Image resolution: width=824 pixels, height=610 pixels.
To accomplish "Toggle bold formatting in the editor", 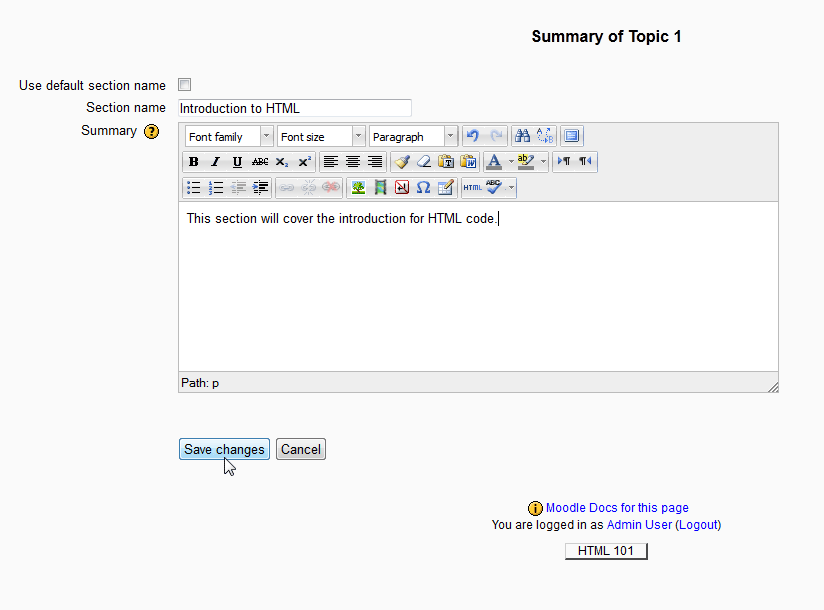I will (194, 162).
